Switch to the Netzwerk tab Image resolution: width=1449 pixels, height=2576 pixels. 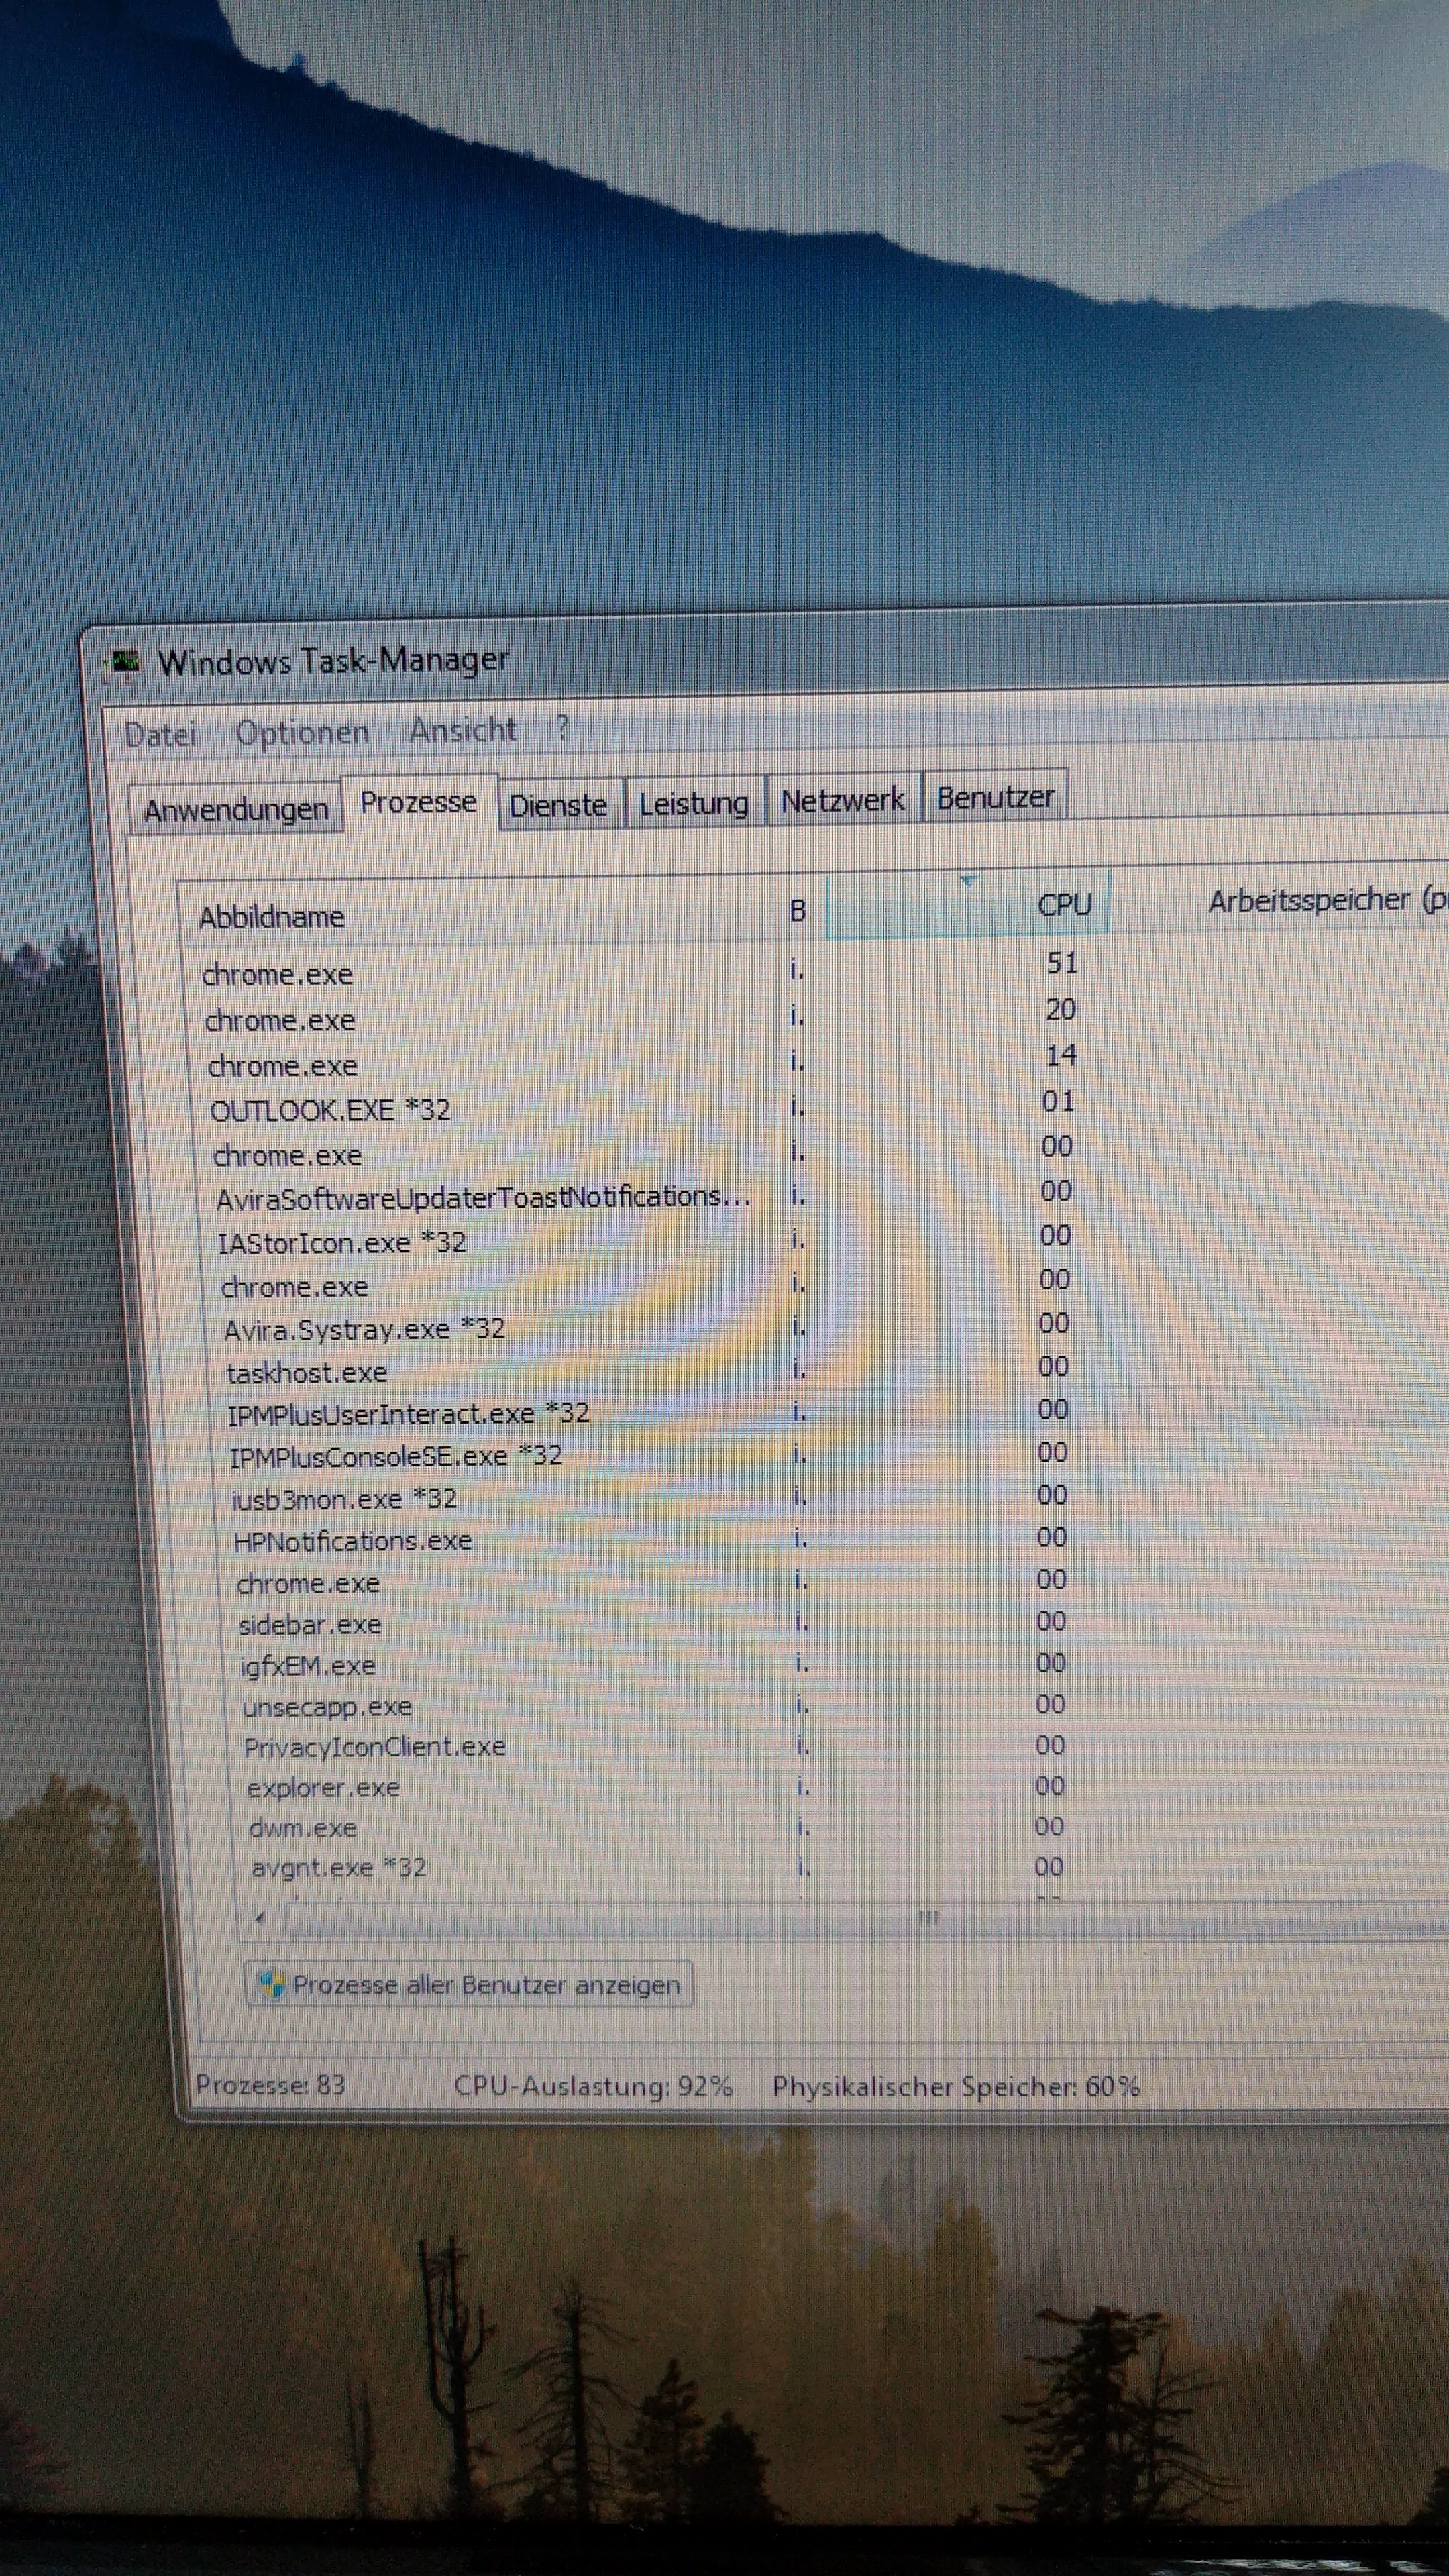[842, 800]
